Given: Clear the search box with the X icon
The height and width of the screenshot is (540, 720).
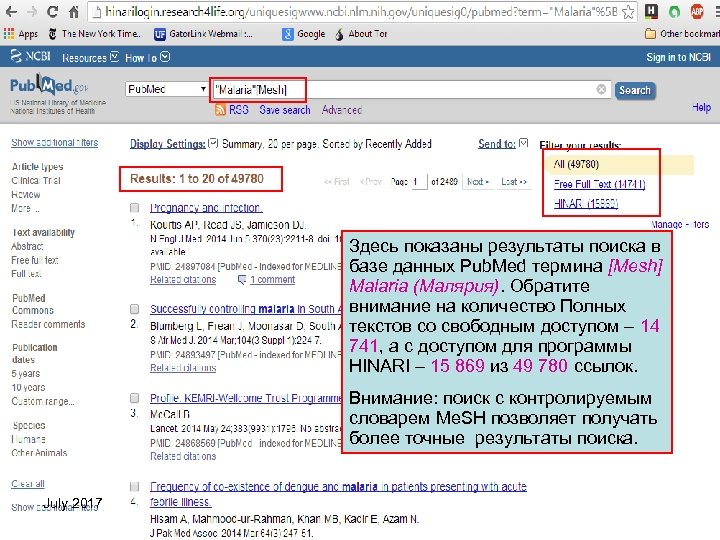Looking at the screenshot, I should click(x=601, y=90).
